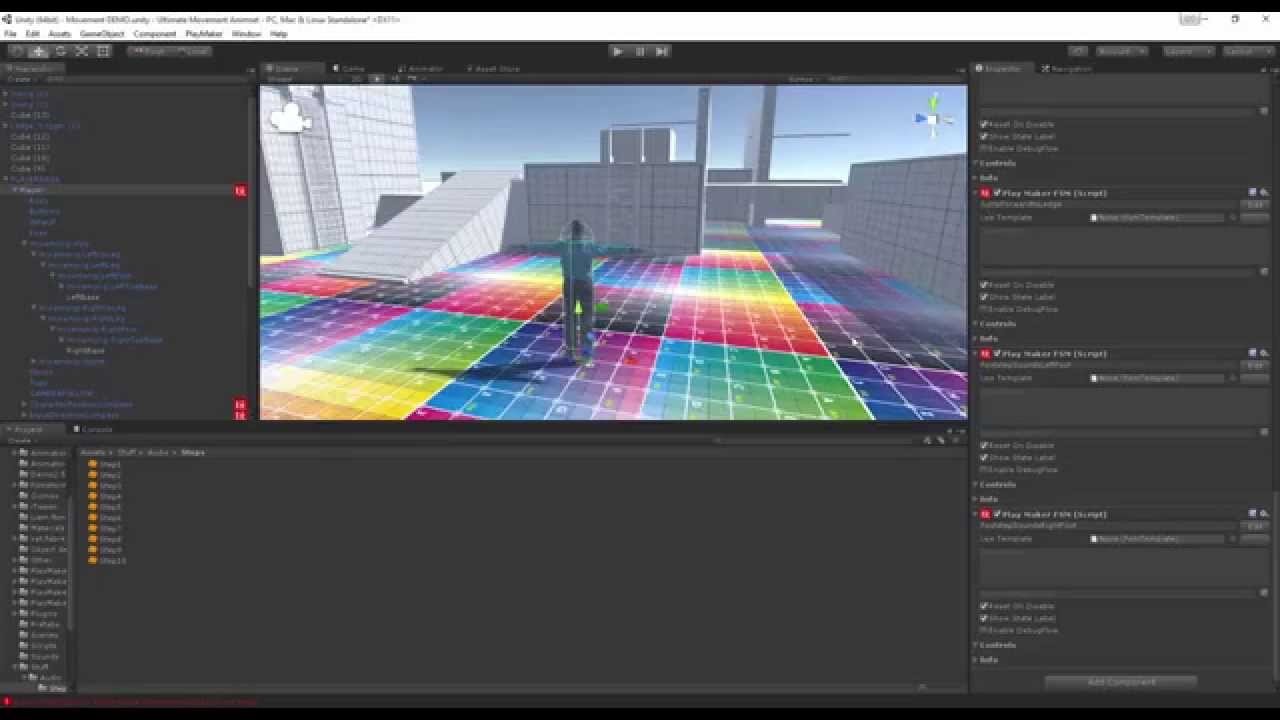Click the camera gizmo in the Scene view
This screenshot has width=1280, height=720.
tap(289, 119)
